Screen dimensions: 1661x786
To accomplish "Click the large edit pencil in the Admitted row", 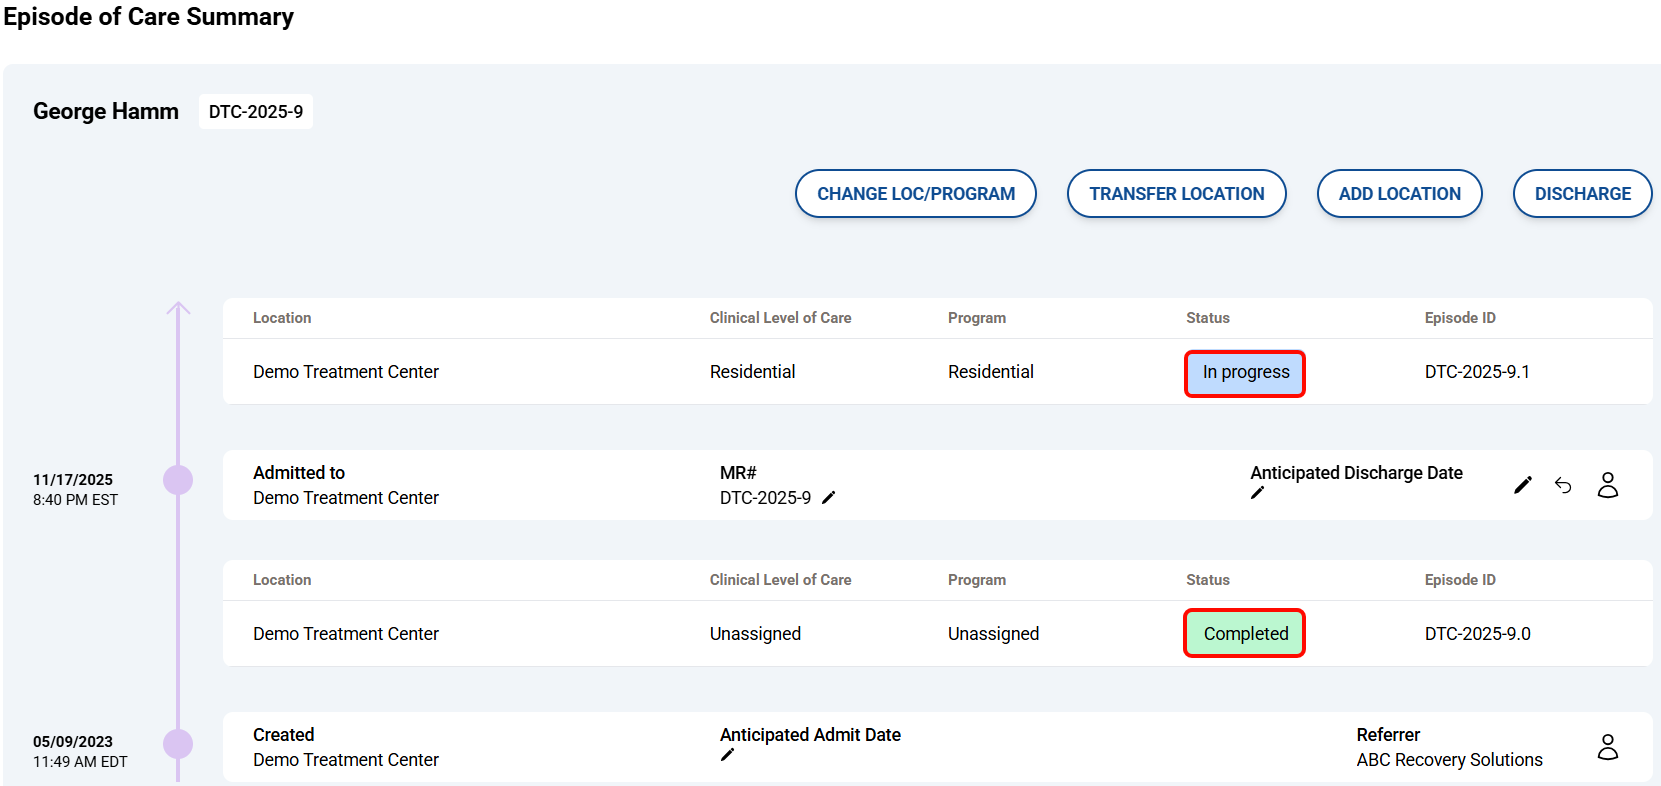I will (x=1522, y=485).
